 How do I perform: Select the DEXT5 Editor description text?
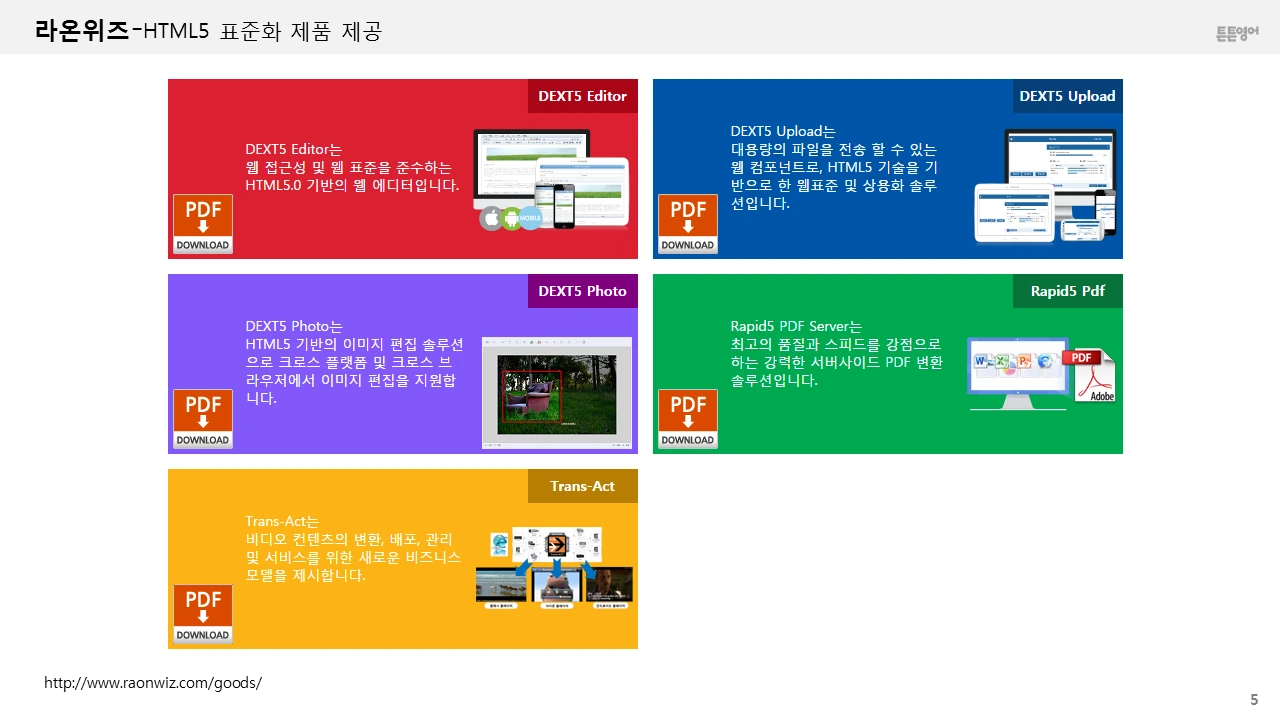click(x=353, y=167)
